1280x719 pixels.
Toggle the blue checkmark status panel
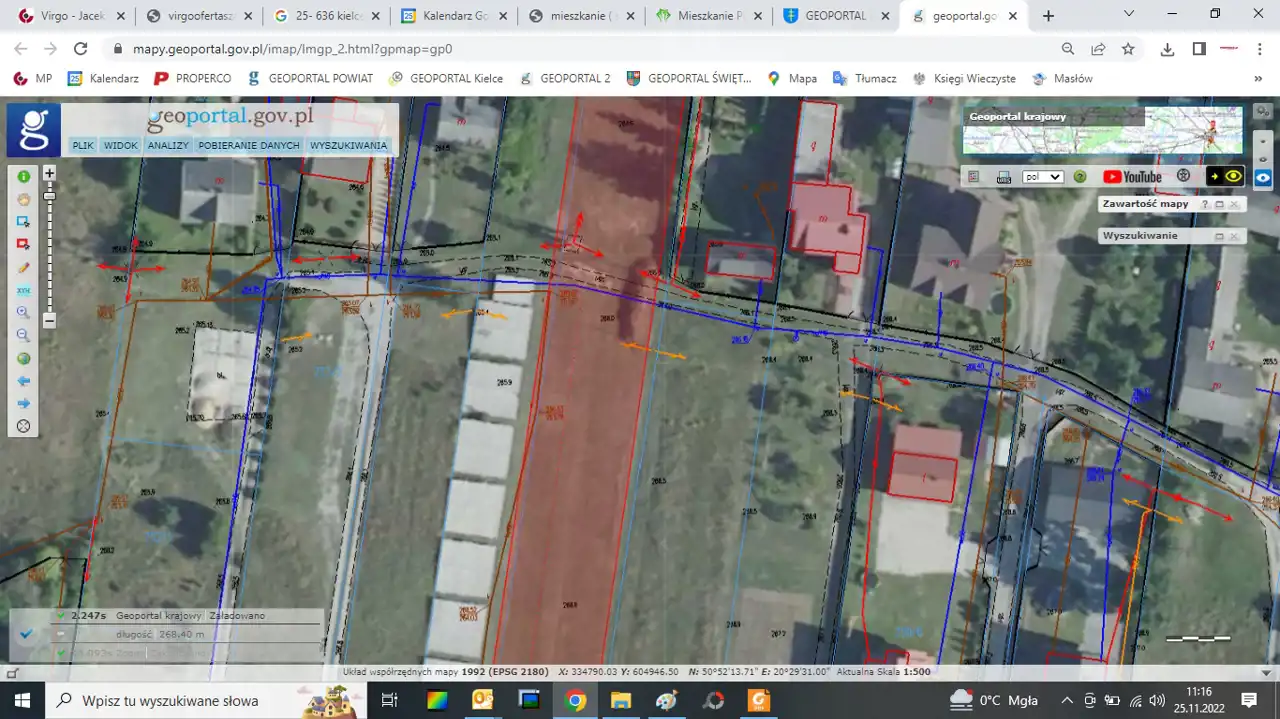27,633
